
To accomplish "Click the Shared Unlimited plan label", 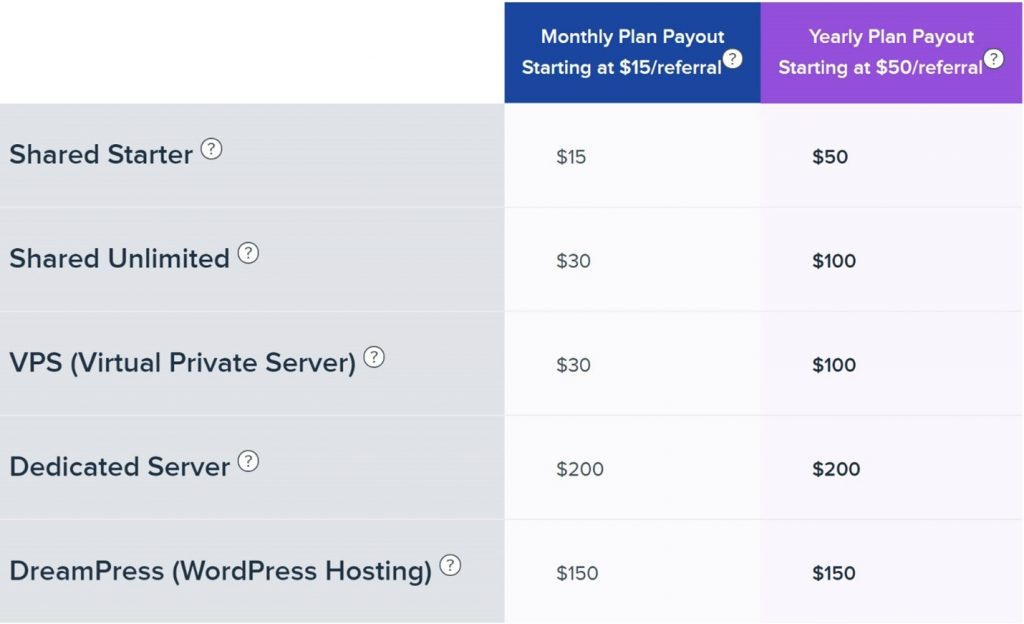I will click(x=120, y=258).
